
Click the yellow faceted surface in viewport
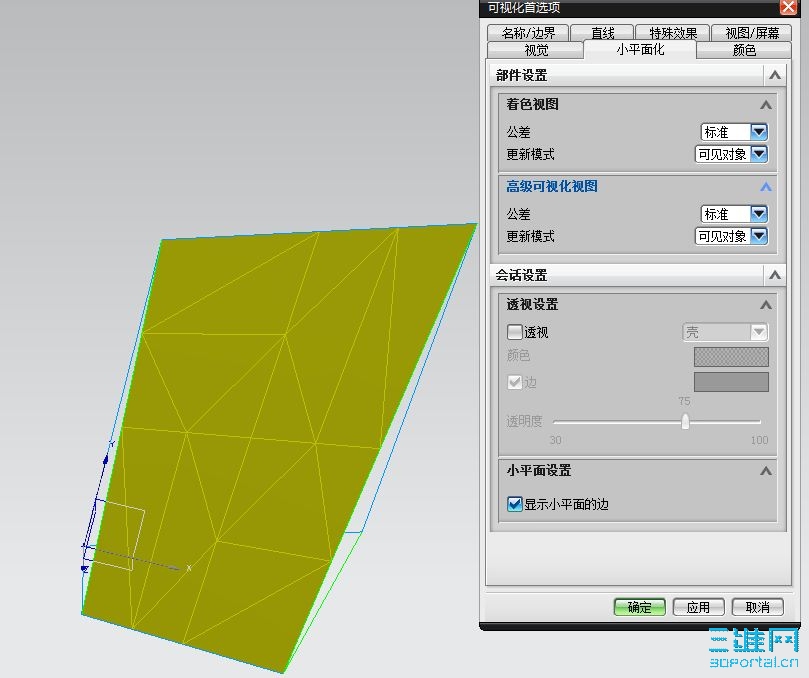pos(279,449)
